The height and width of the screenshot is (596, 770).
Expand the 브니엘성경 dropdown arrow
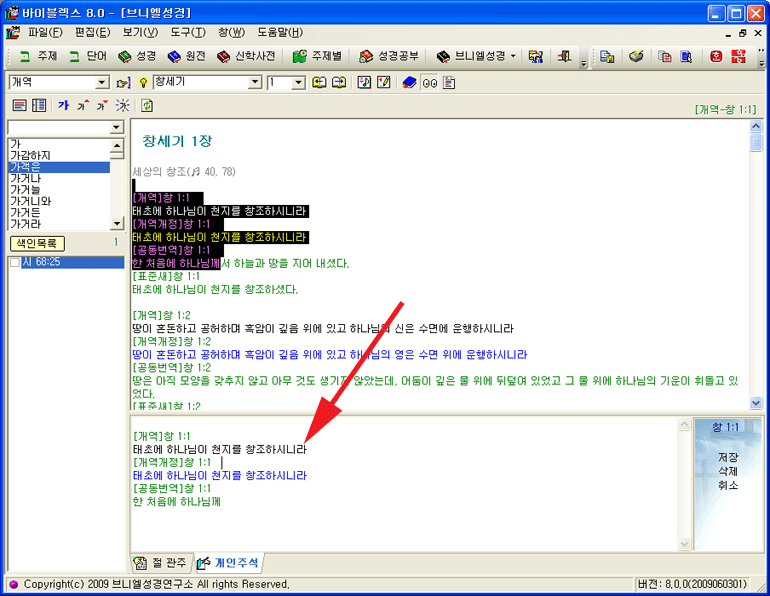pos(513,56)
